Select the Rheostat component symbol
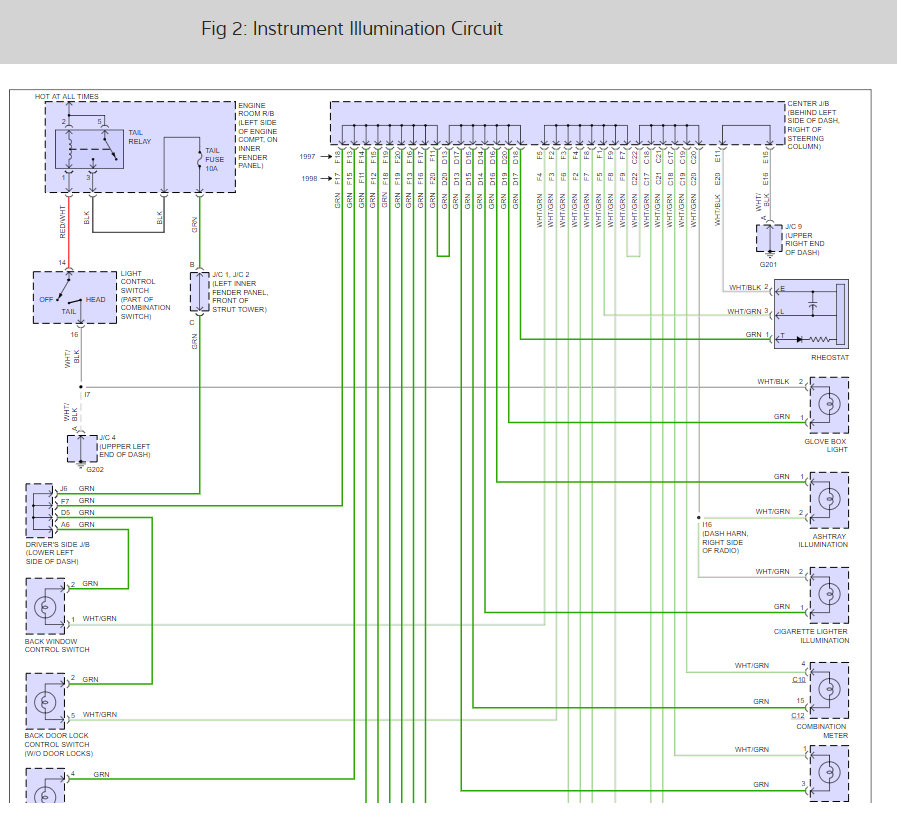 (x=811, y=314)
